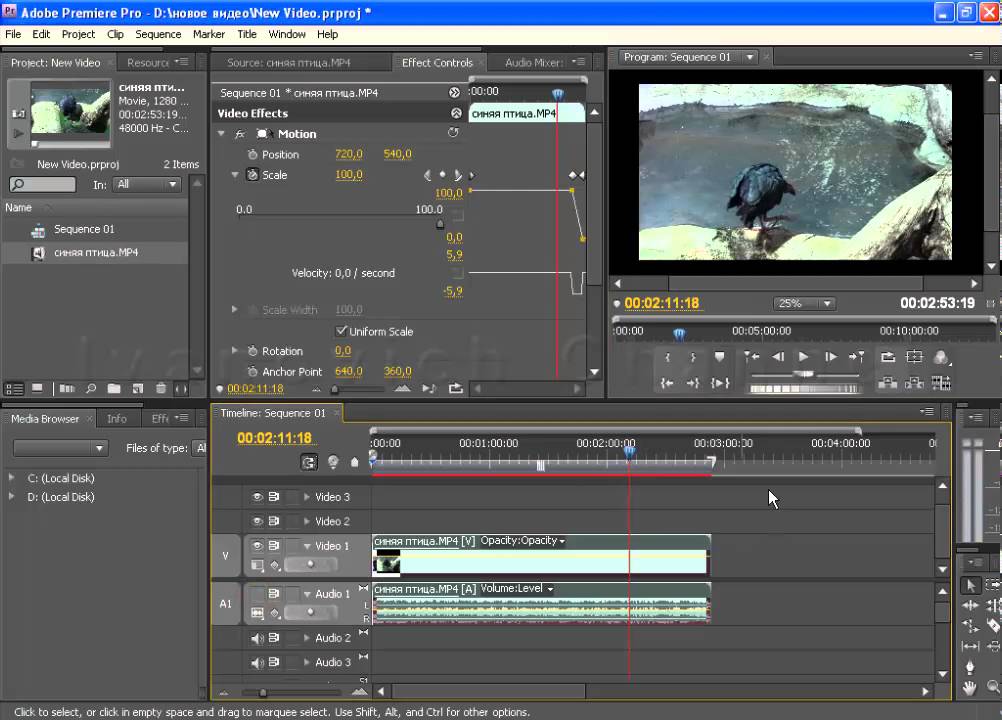Open the Marker menu

[x=209, y=34]
